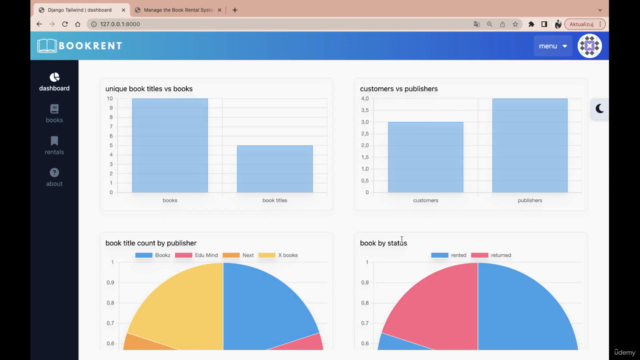Click the translate page icon
This screenshot has height=360, width=640.
point(476,24)
